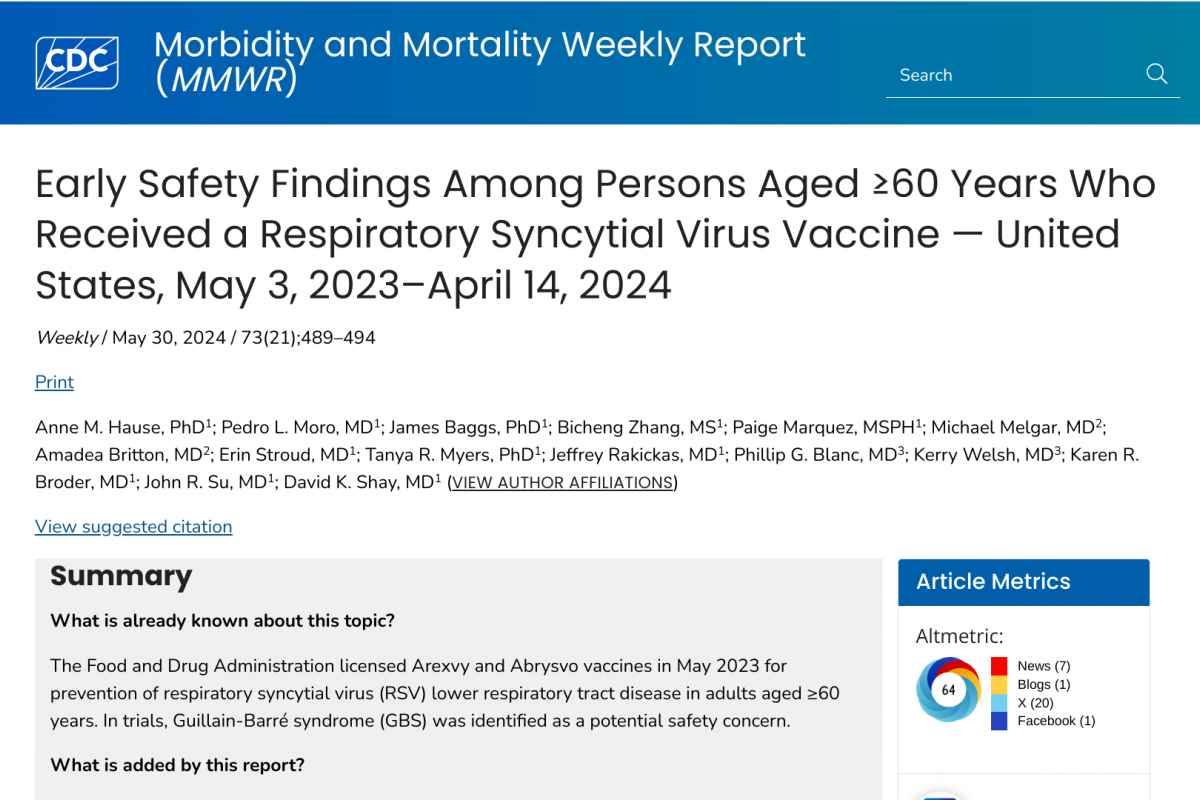Click the Weekly link in citation line
This screenshot has height=800, width=1200.
66,338
